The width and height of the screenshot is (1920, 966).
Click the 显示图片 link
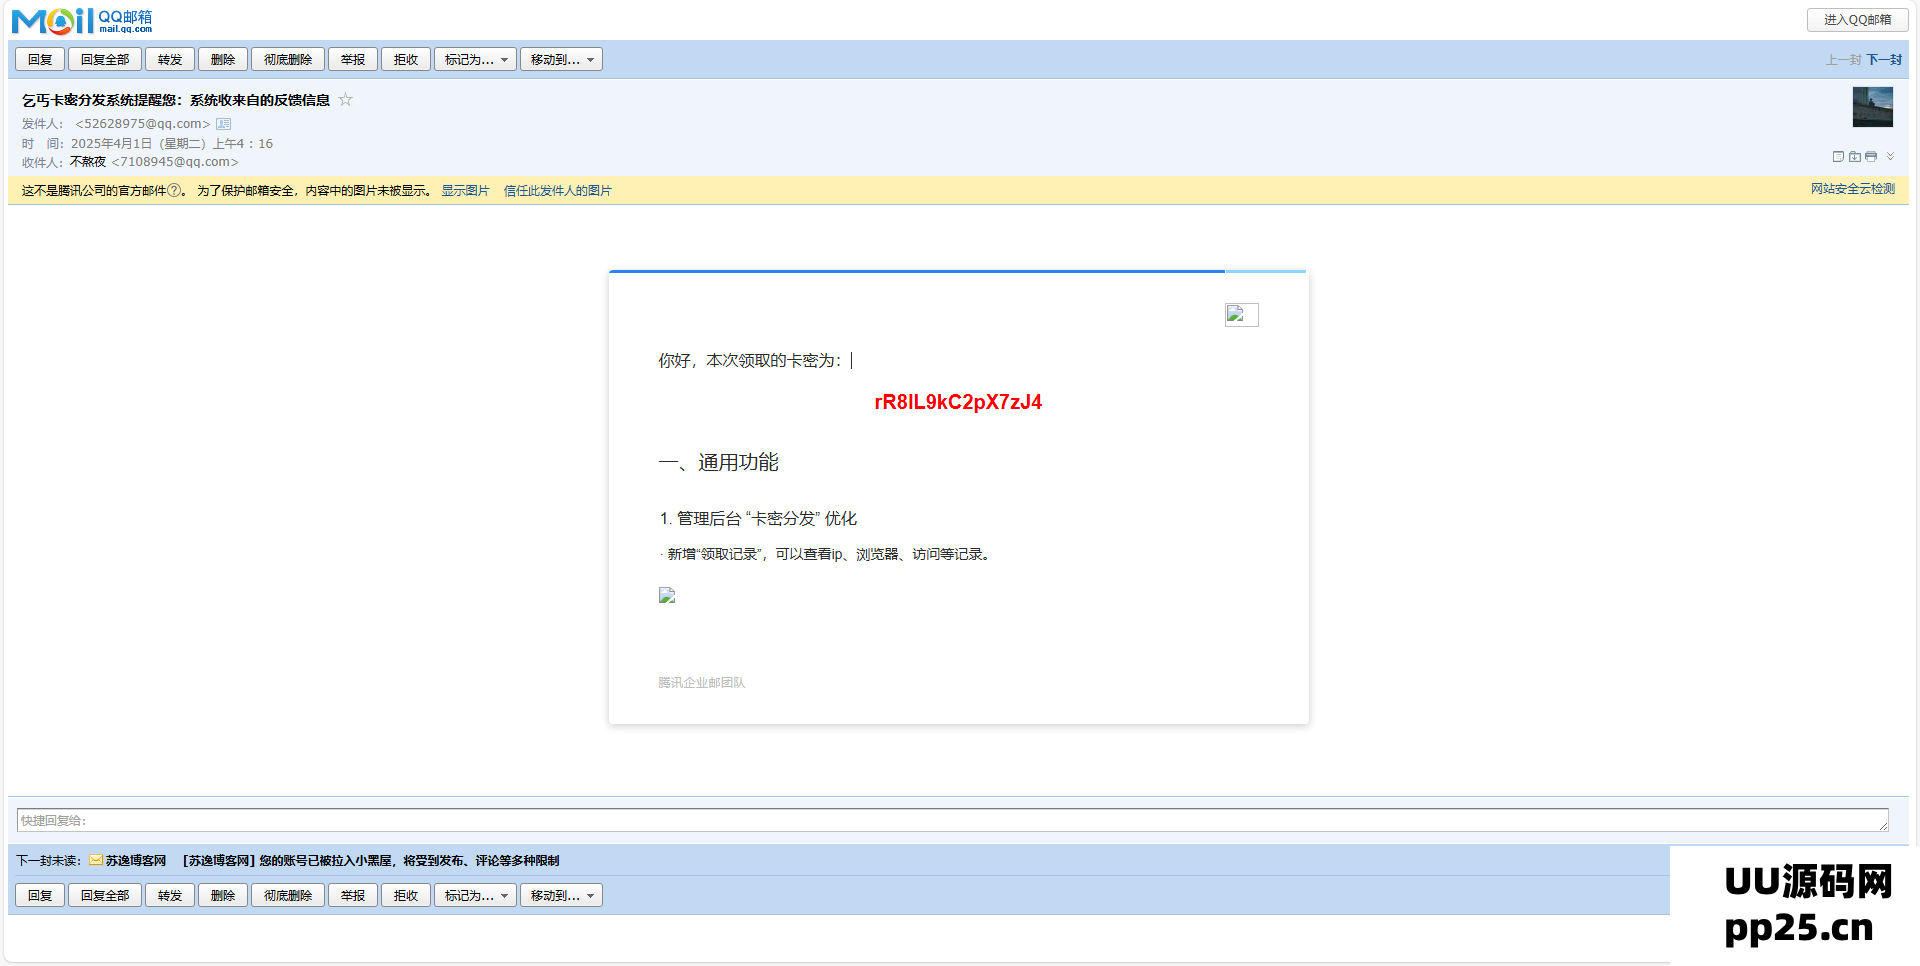pos(465,191)
